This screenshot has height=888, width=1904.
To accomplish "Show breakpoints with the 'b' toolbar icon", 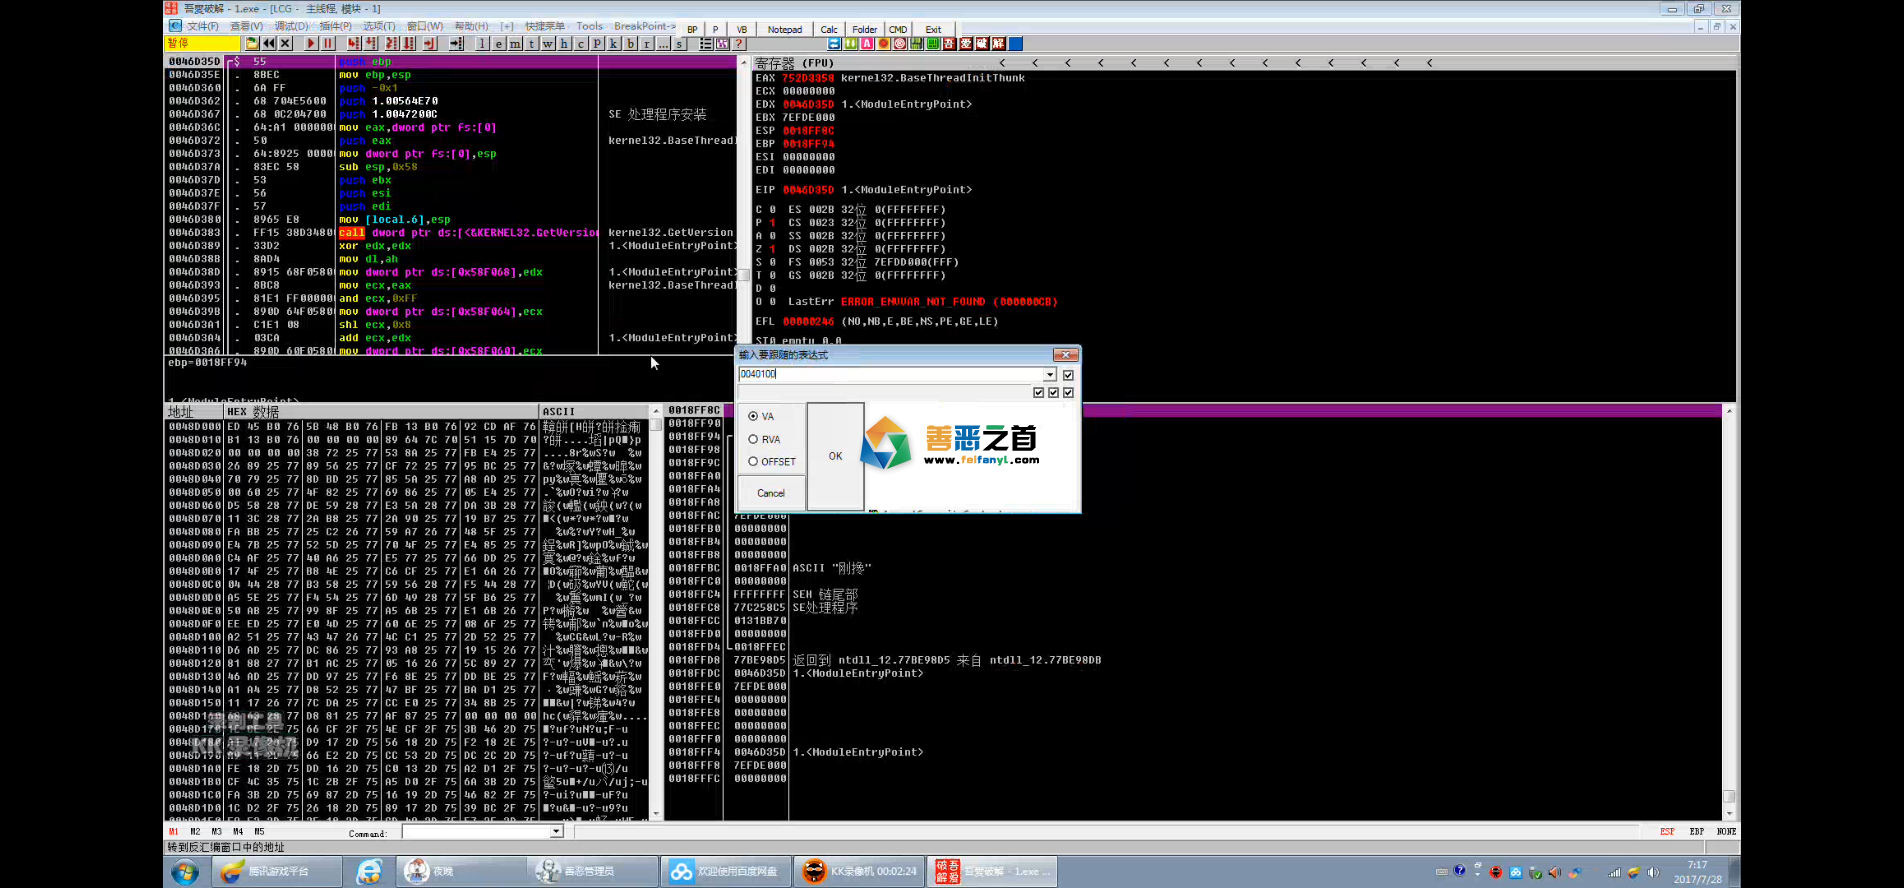I will 630,44.
